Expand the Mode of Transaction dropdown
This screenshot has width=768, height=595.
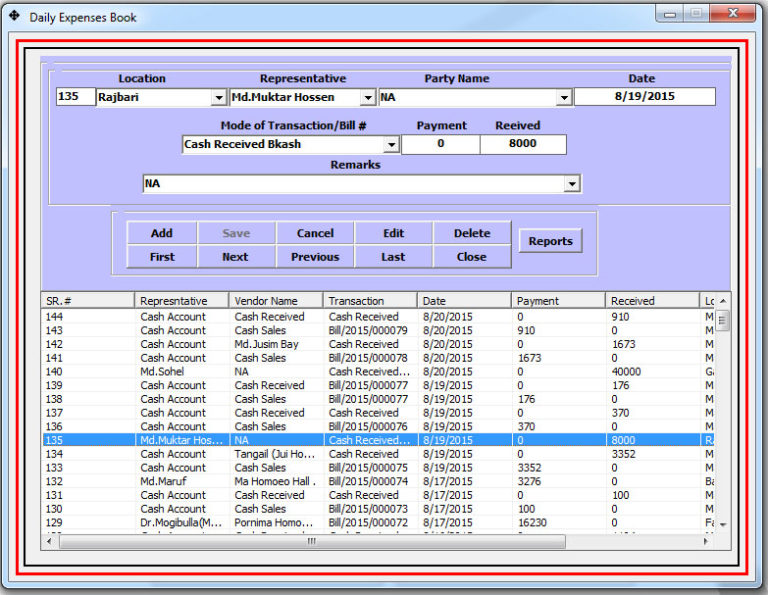point(391,145)
